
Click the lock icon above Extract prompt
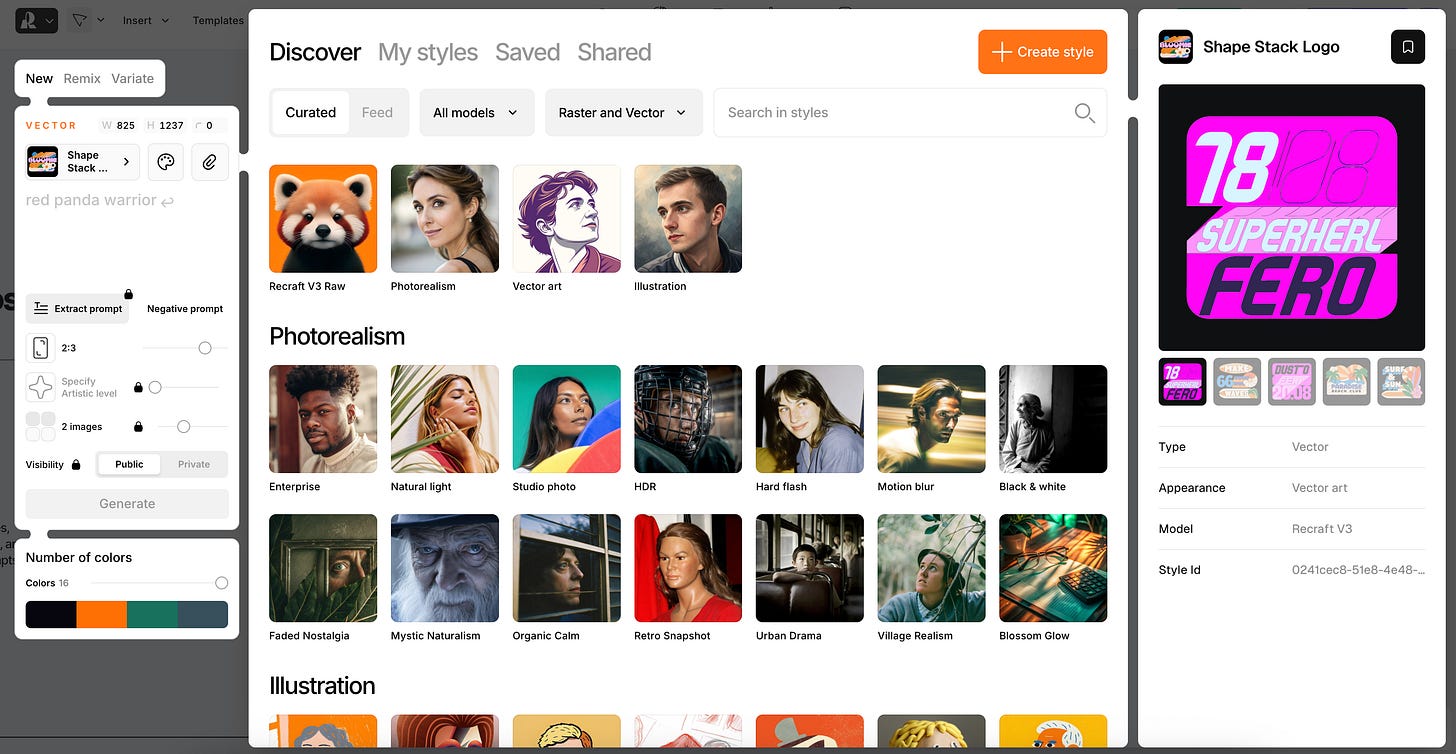pyautogui.click(x=128, y=294)
